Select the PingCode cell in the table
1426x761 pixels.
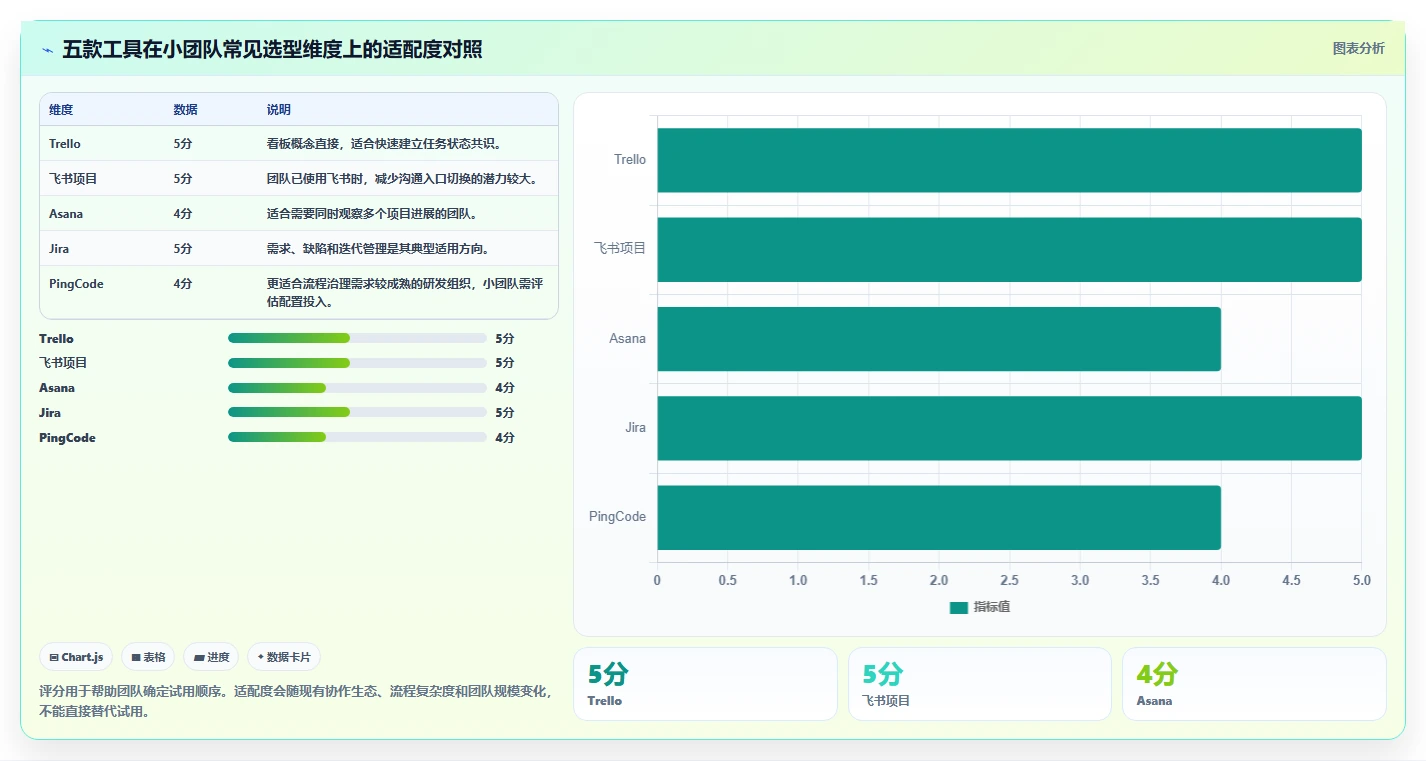click(76, 284)
